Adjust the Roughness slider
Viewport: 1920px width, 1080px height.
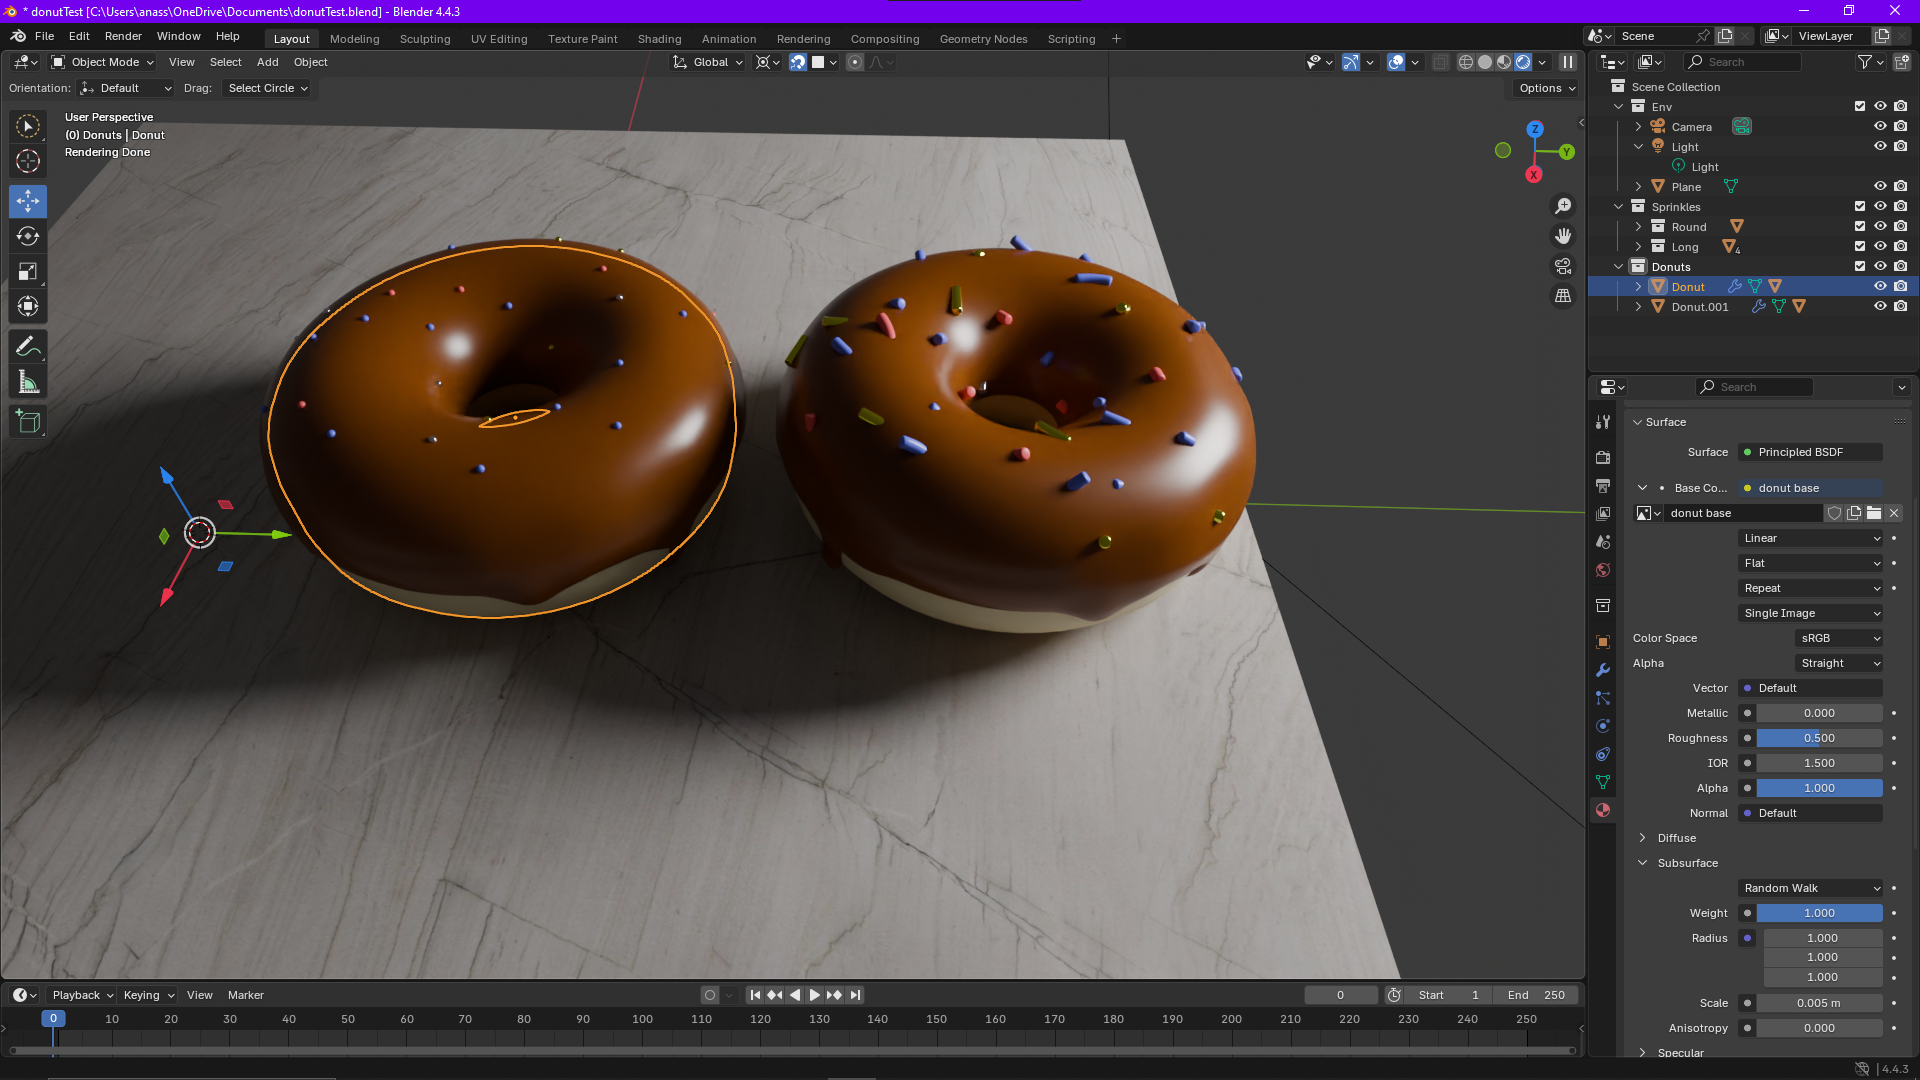tap(1819, 738)
